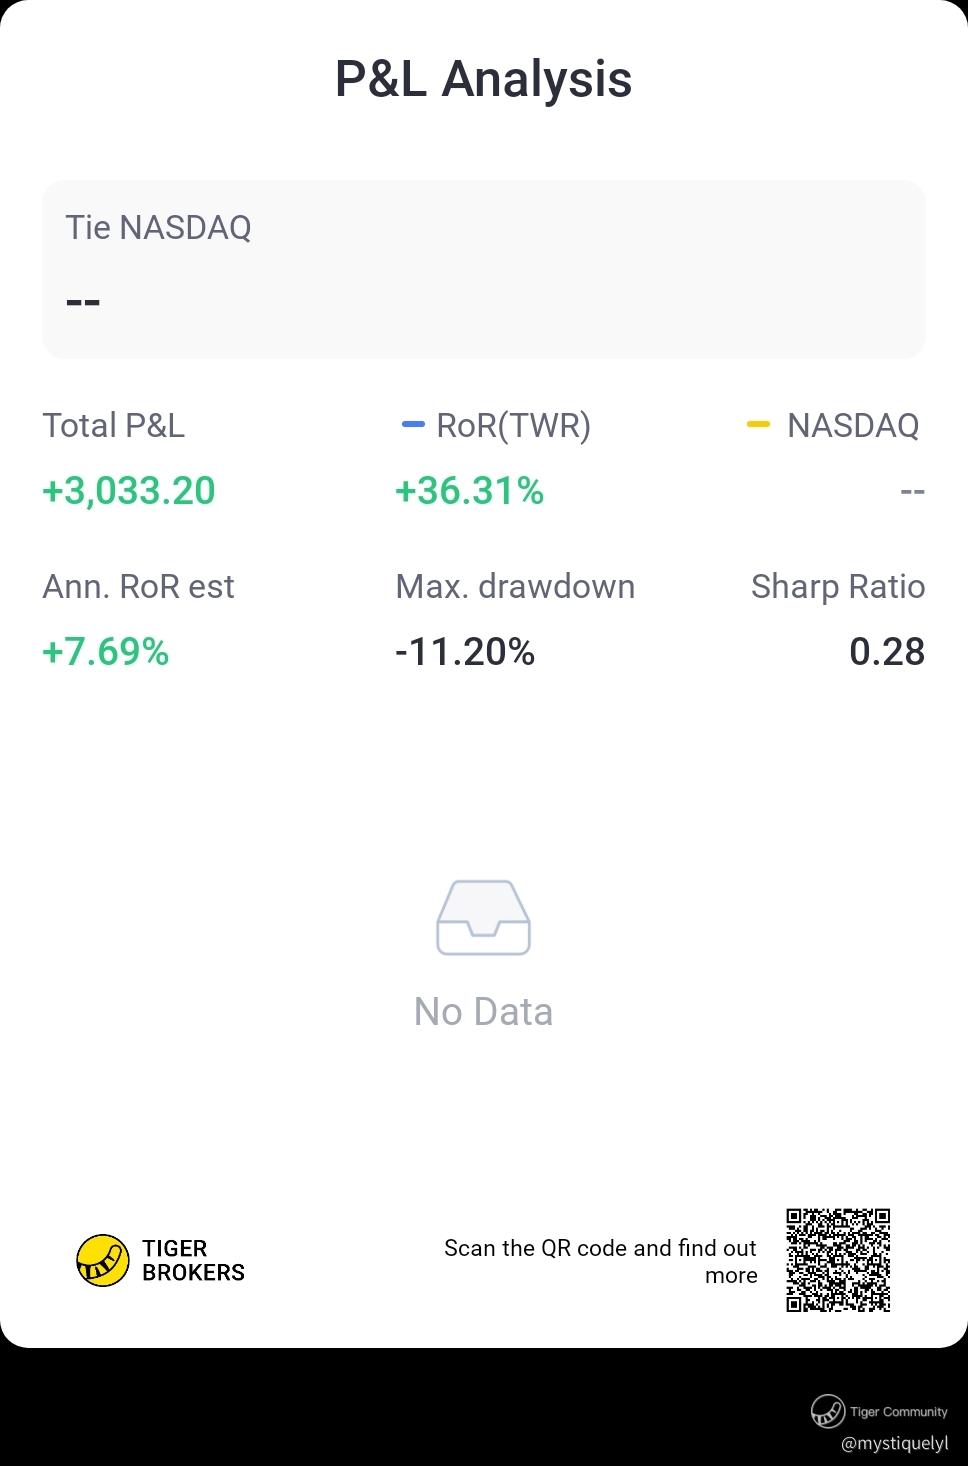Click the +7.69% annualized return value
The height and width of the screenshot is (1466, 968).
[x=106, y=652]
